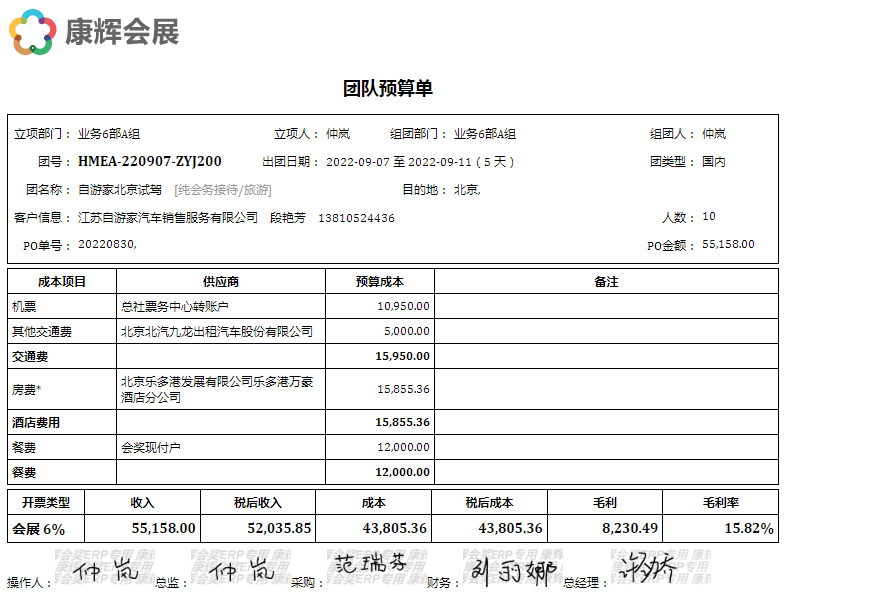The width and height of the screenshot is (876, 600).
Task: Click the 团队预算单 document title
Action: coord(388,89)
